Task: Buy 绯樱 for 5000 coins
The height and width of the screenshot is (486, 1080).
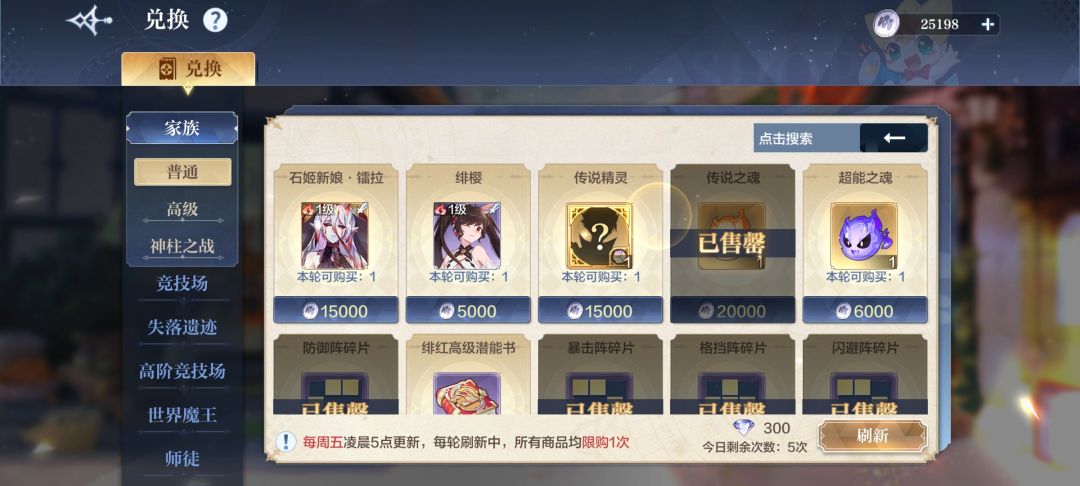Action: 468,310
